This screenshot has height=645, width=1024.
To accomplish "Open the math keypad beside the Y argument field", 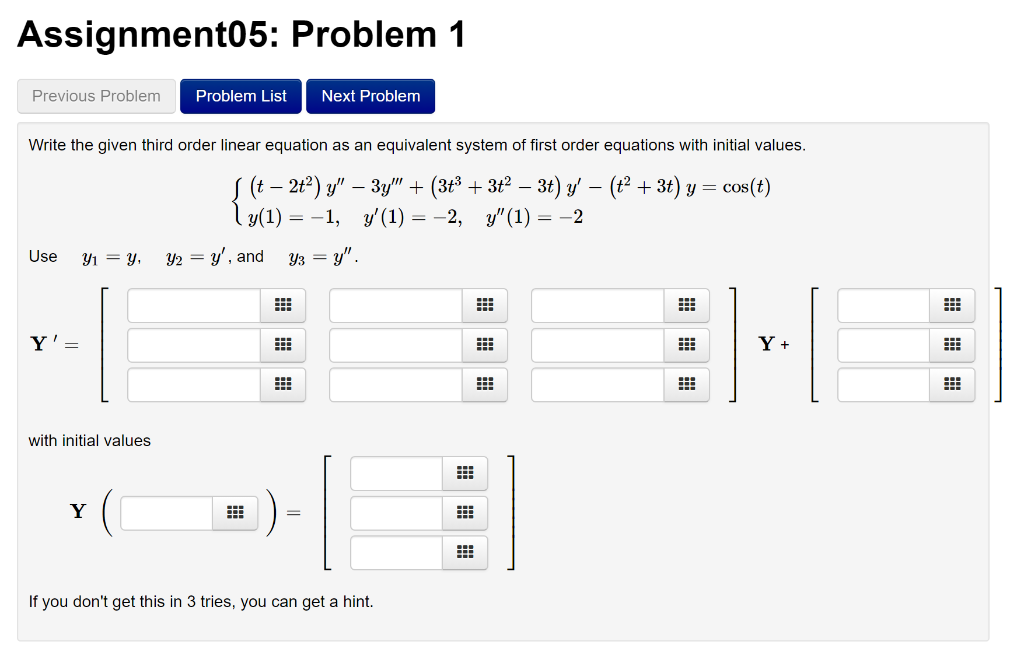I will 235,511.
